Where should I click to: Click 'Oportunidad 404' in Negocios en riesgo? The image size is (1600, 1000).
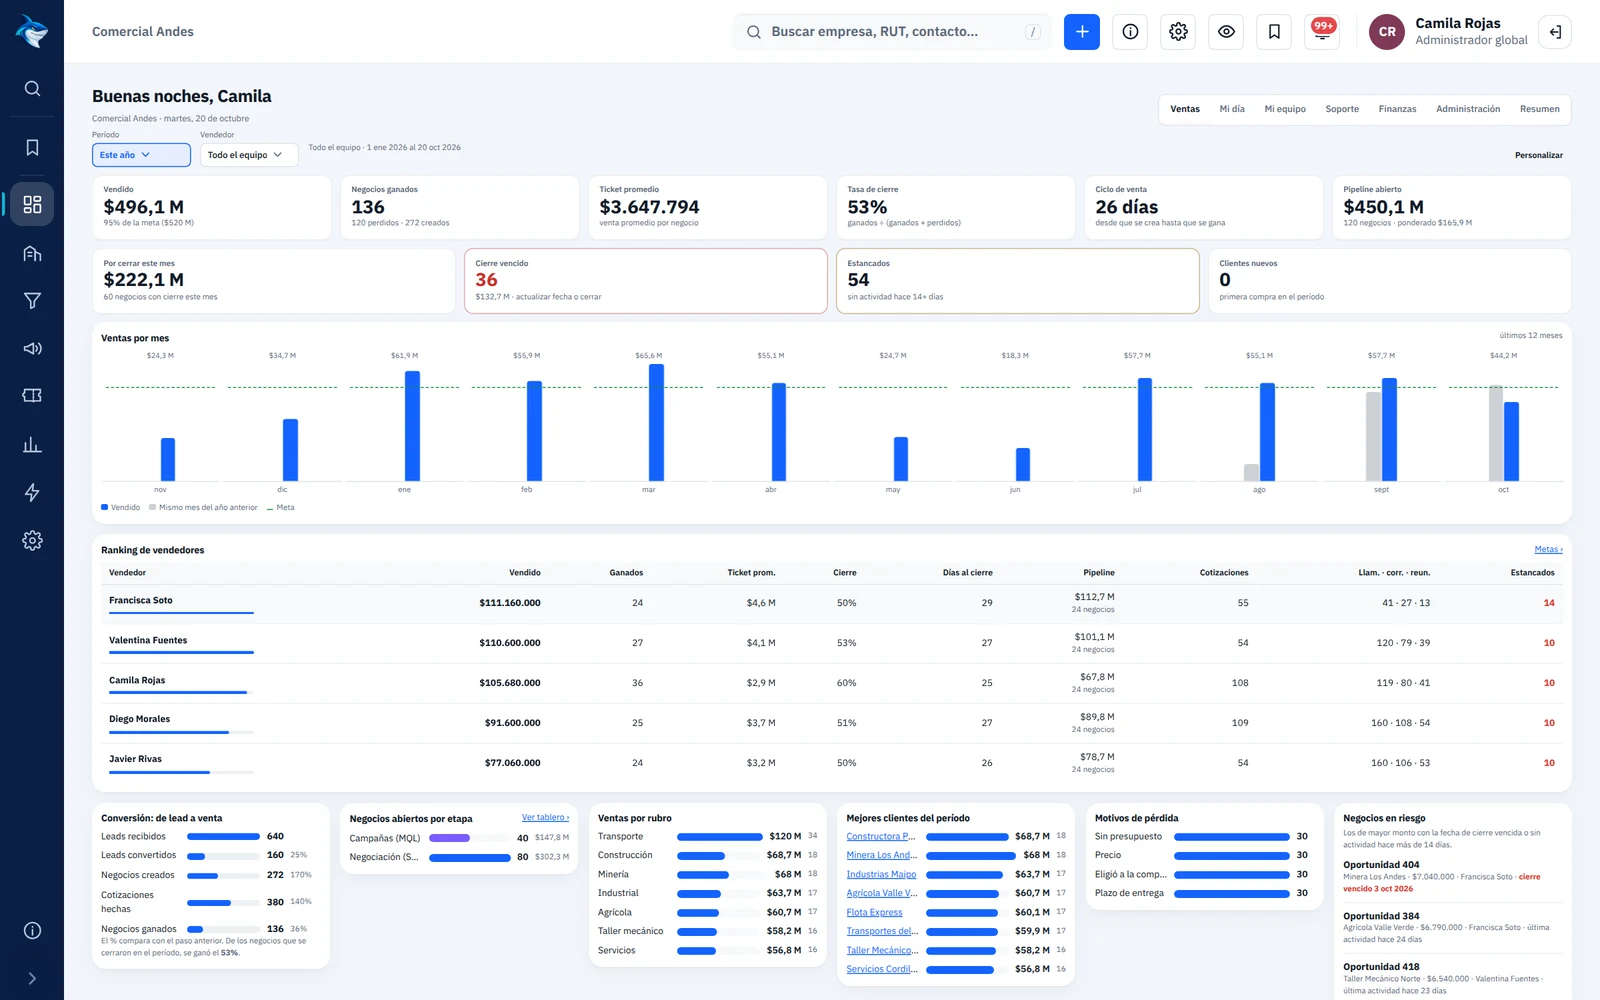pos(1381,865)
